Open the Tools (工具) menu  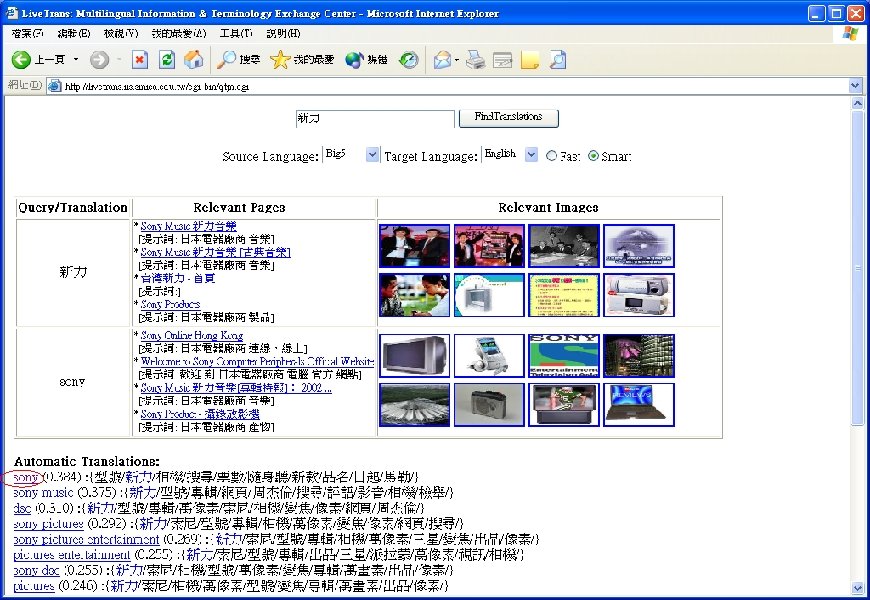236,33
